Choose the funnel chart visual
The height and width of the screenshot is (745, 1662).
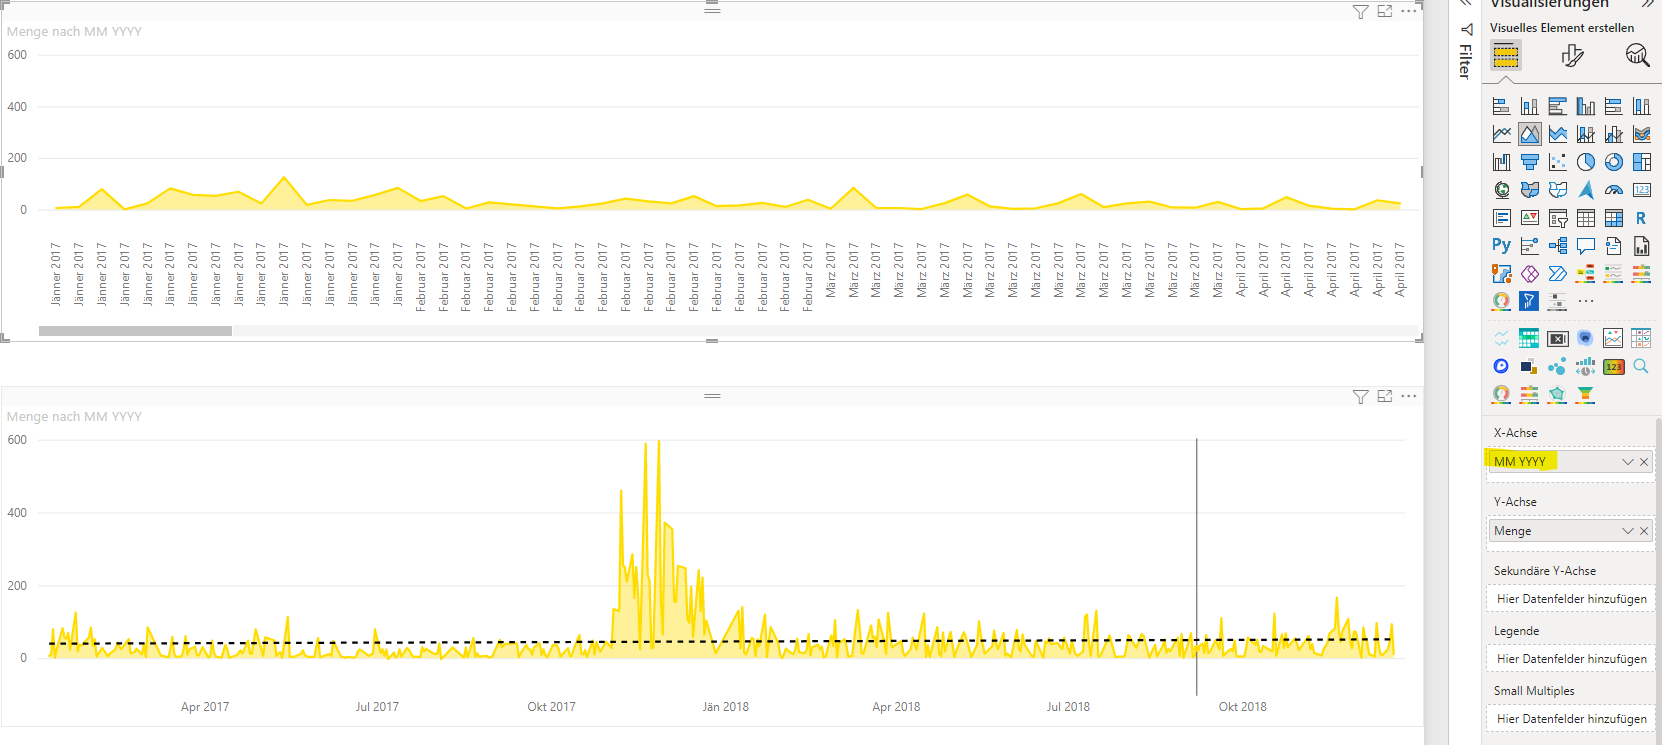point(1530,162)
